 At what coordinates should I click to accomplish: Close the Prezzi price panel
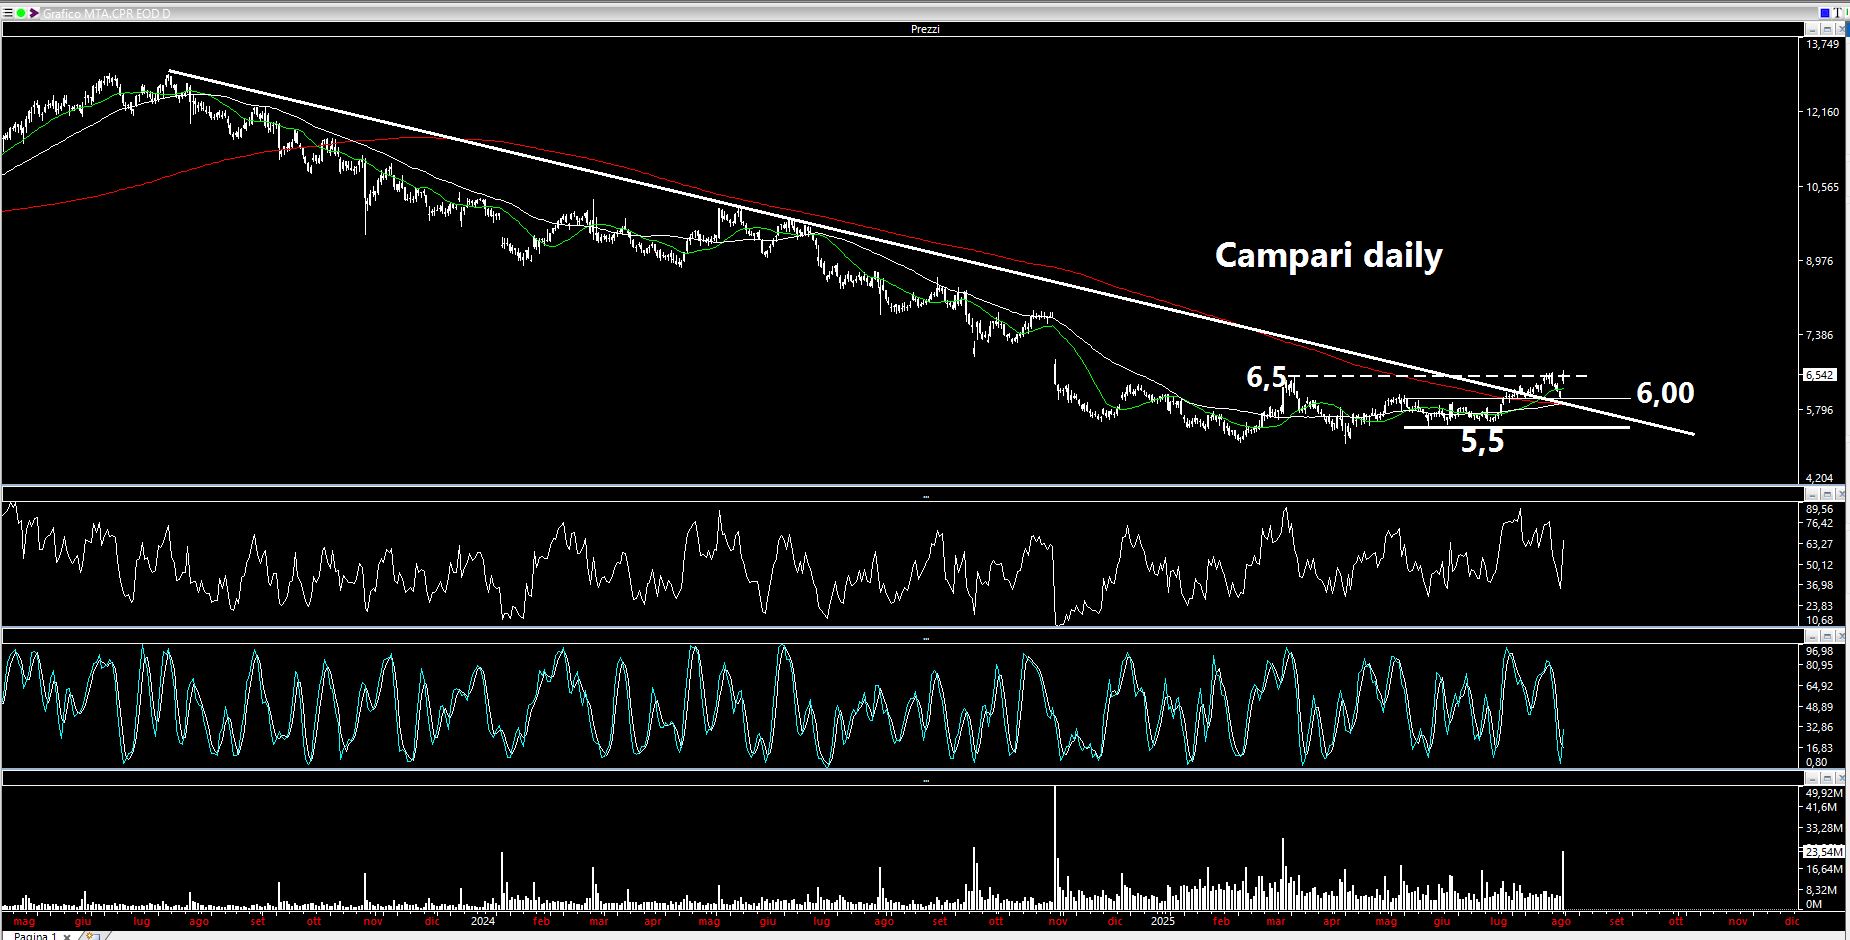pyautogui.click(x=1842, y=30)
